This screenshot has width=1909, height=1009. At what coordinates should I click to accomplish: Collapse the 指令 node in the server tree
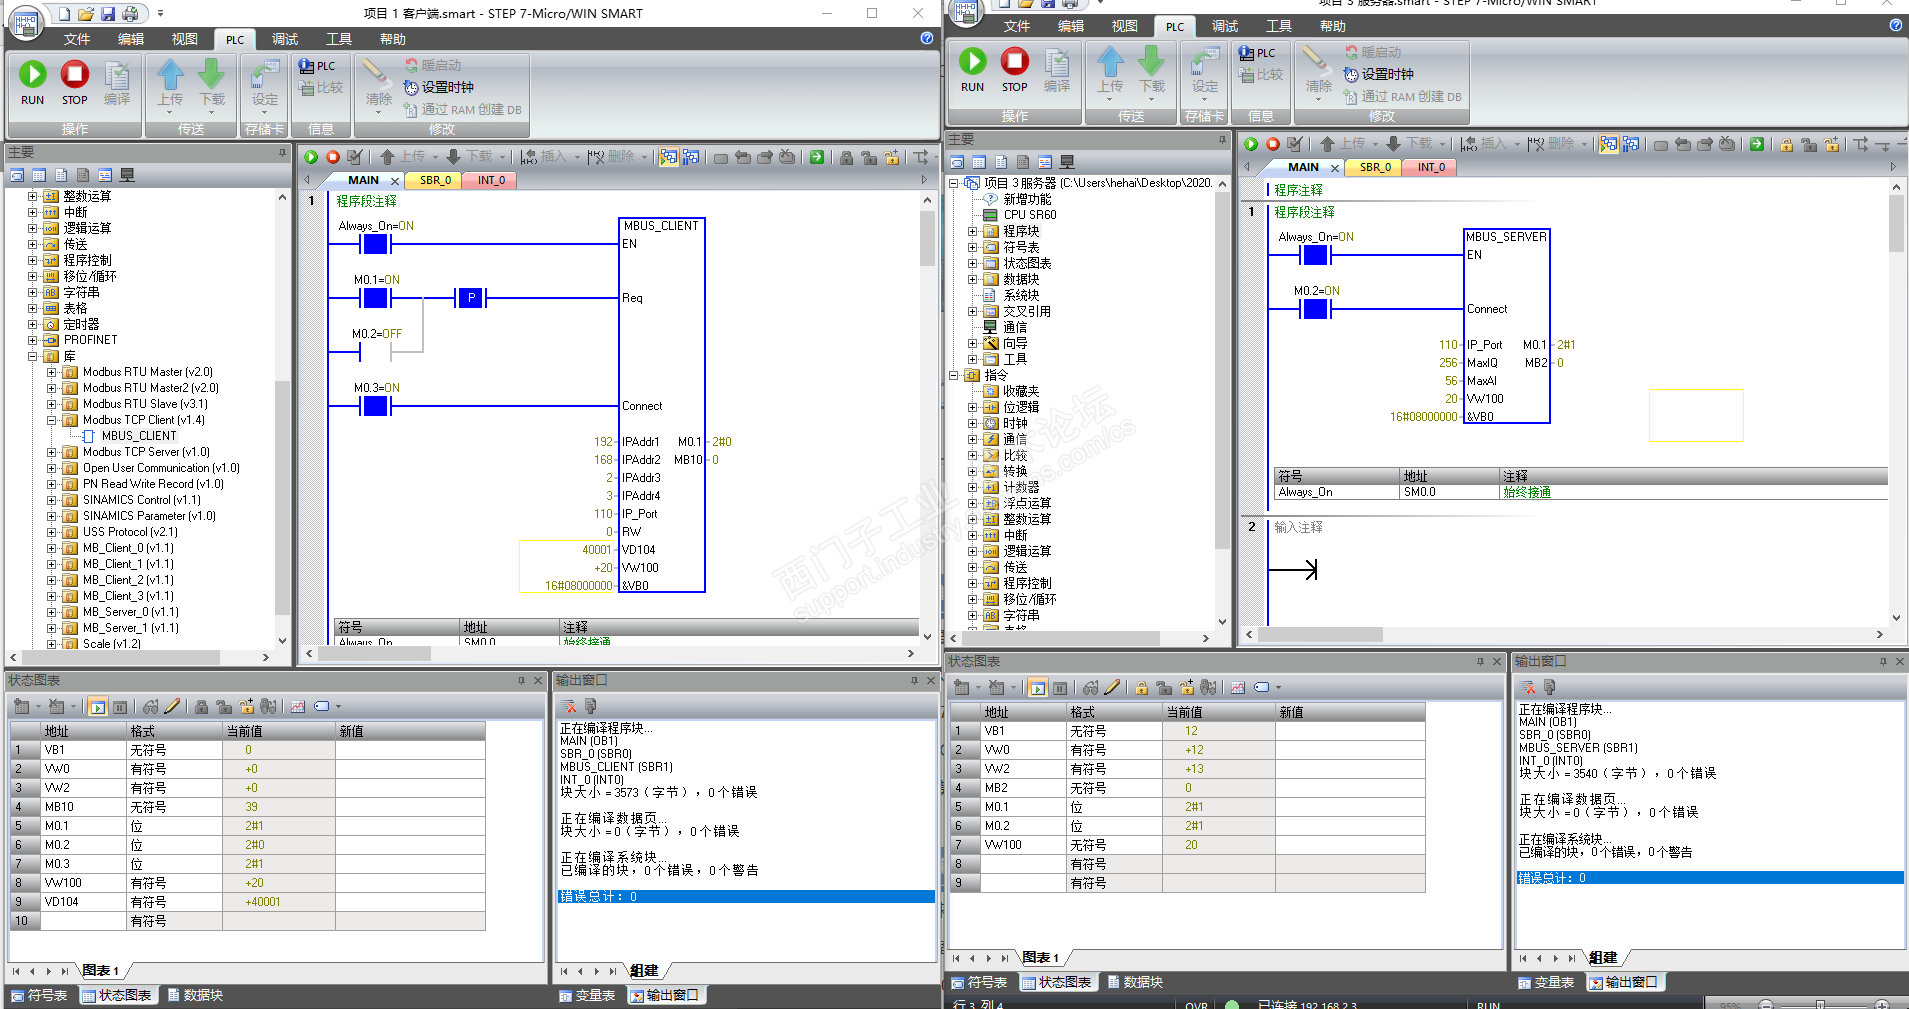pos(953,375)
